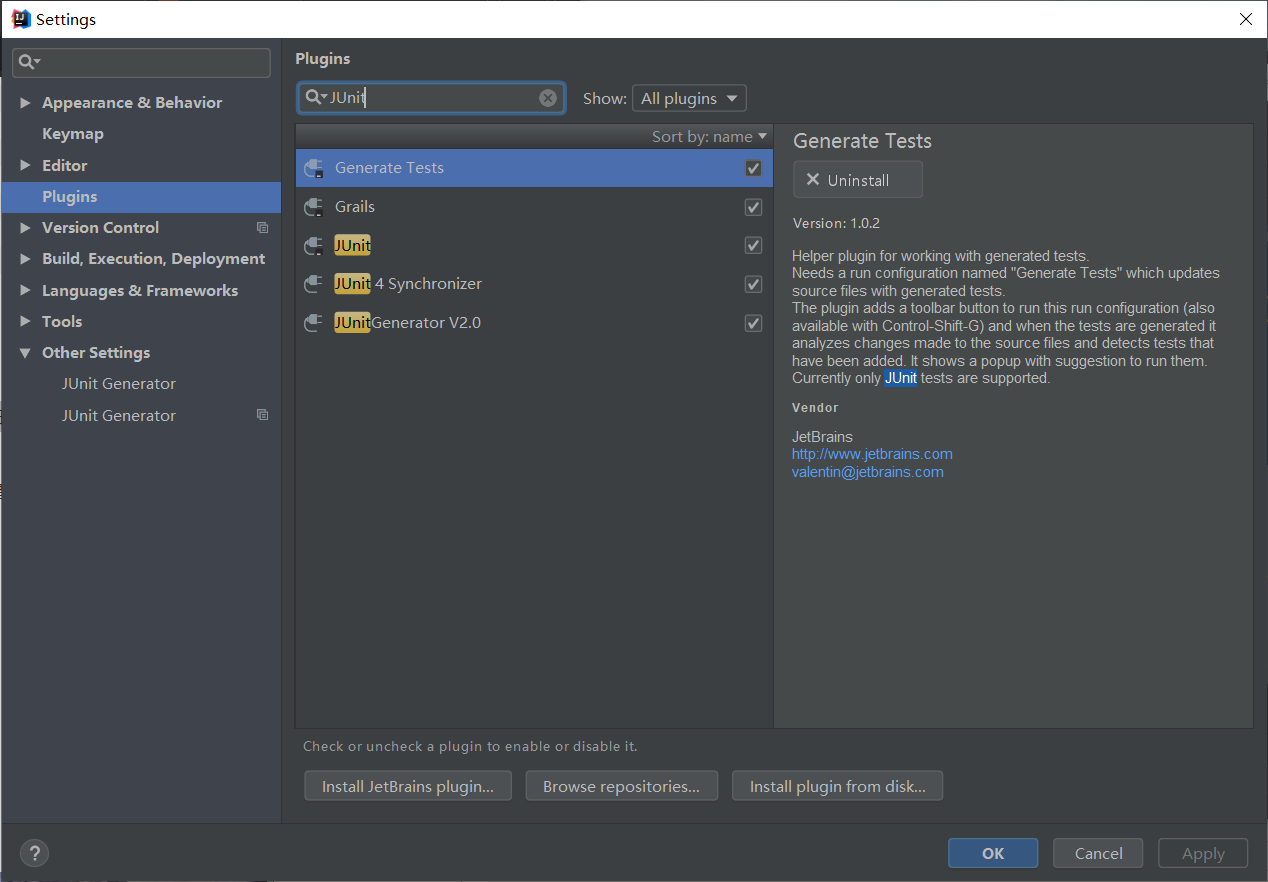Screen dimensions: 1268x882
Task: Uncheck the JUnit plugin checkbox
Action: click(x=754, y=245)
